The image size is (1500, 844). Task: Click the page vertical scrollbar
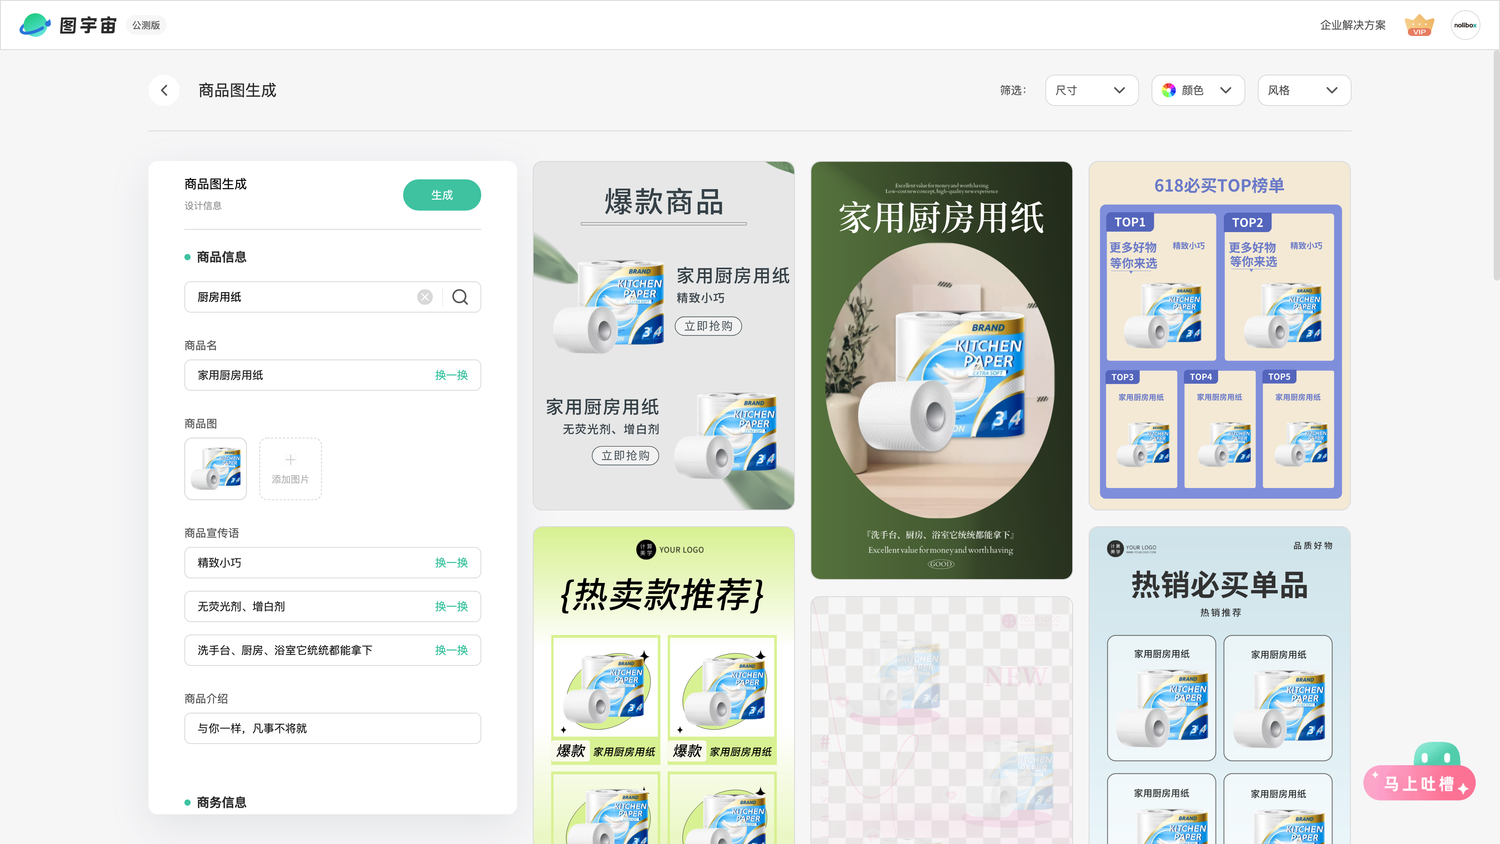(1495, 165)
